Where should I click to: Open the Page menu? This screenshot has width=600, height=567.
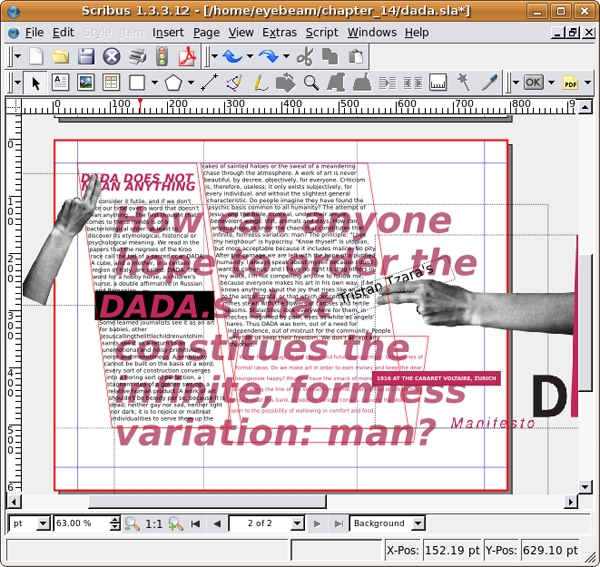206,33
